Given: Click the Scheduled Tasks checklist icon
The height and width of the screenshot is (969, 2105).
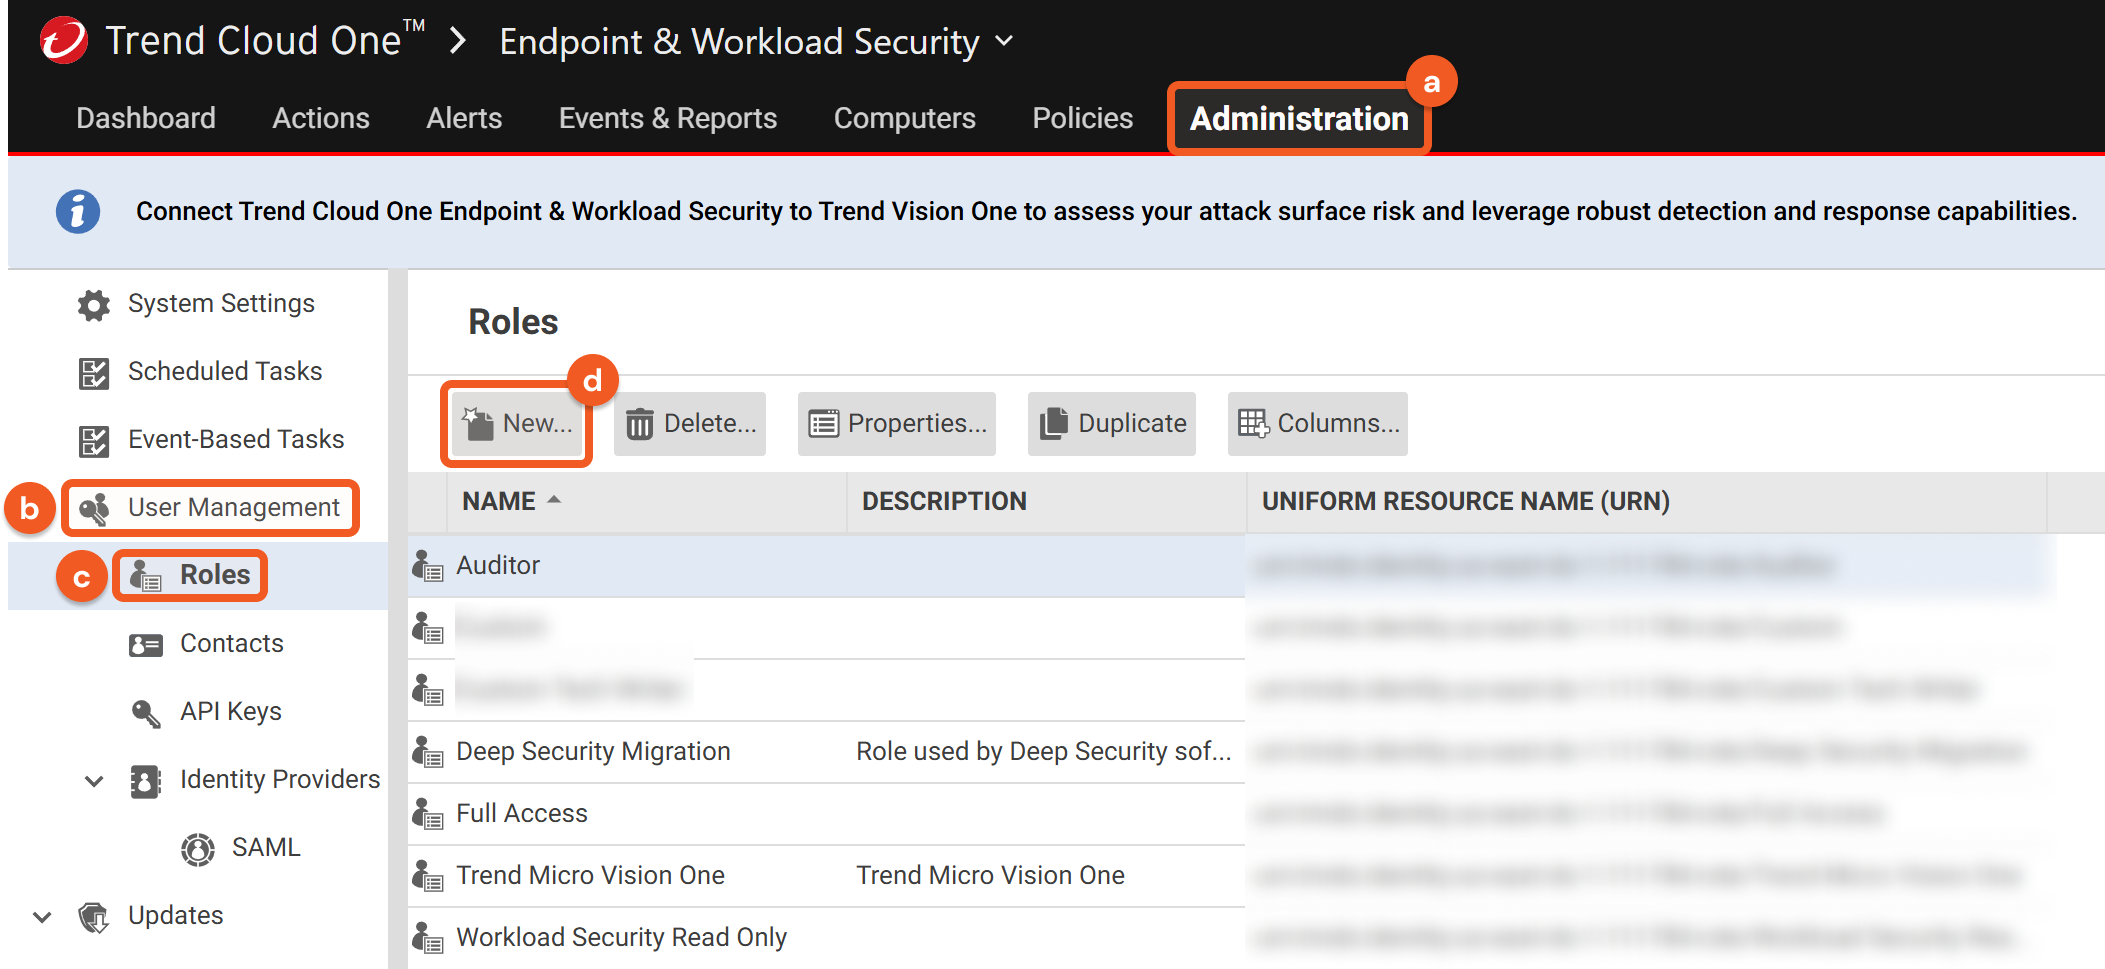Looking at the screenshot, I should click(94, 373).
